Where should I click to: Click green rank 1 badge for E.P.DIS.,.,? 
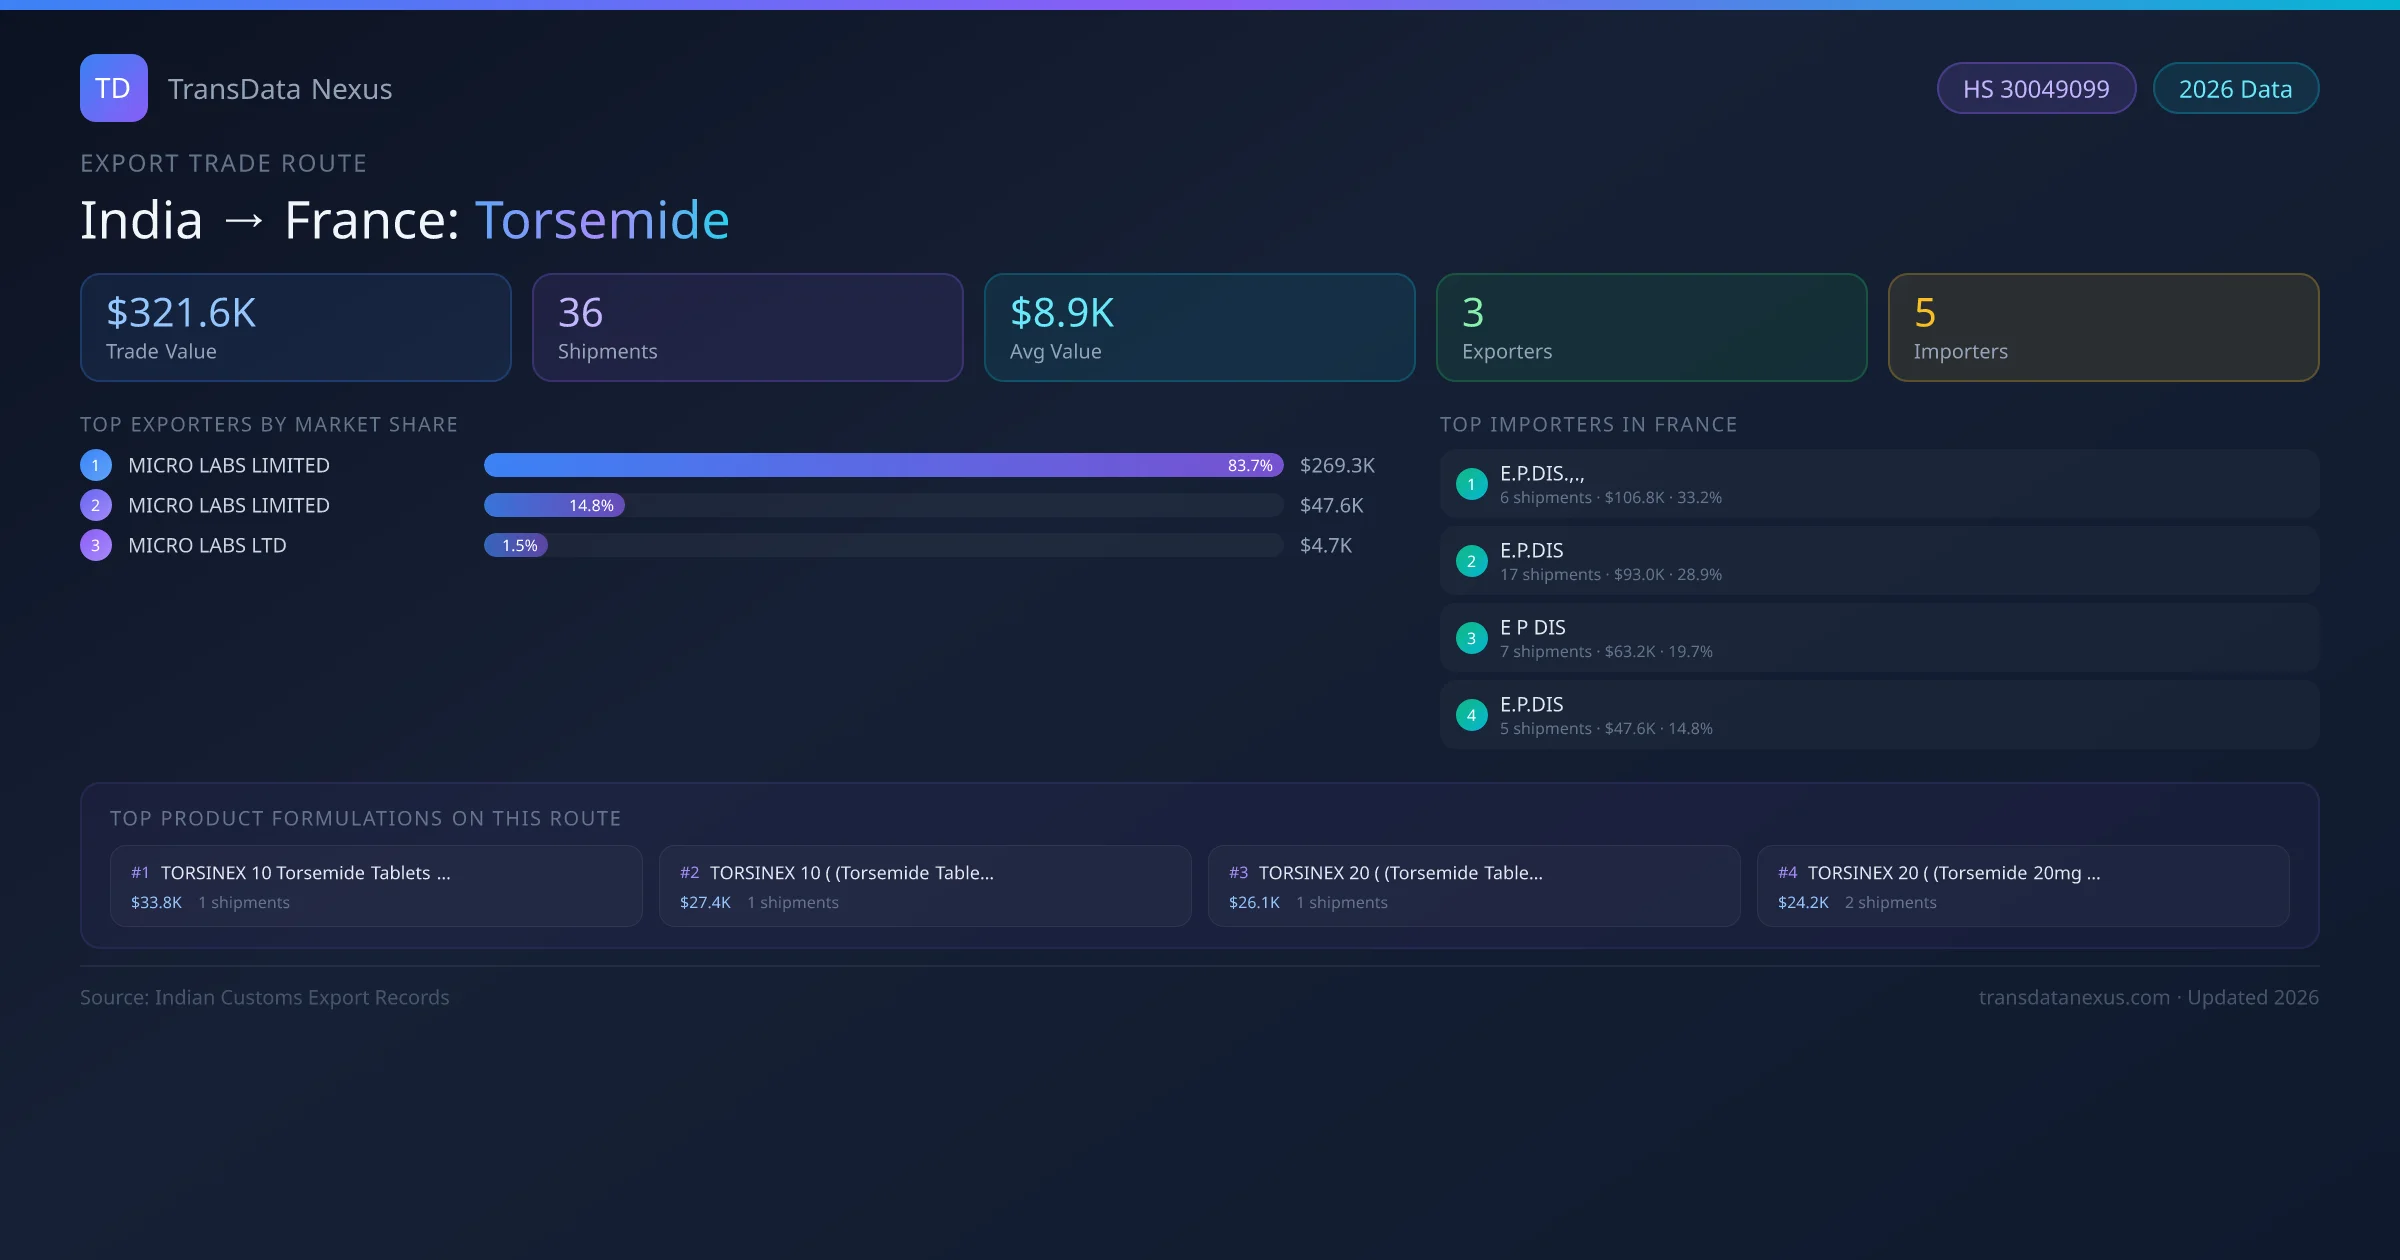pyautogui.click(x=1471, y=484)
